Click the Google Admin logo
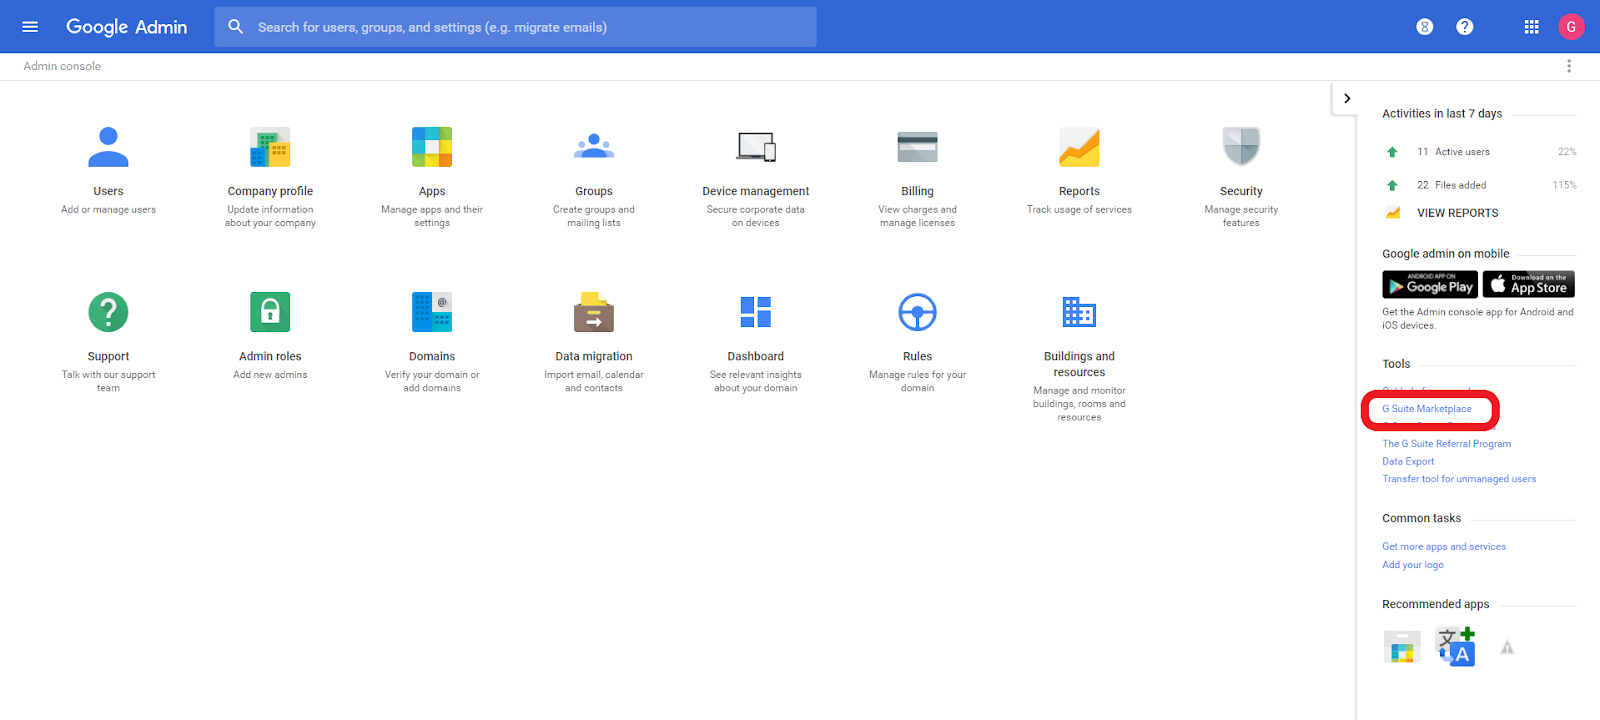Image resolution: width=1600 pixels, height=720 pixels. click(x=126, y=27)
